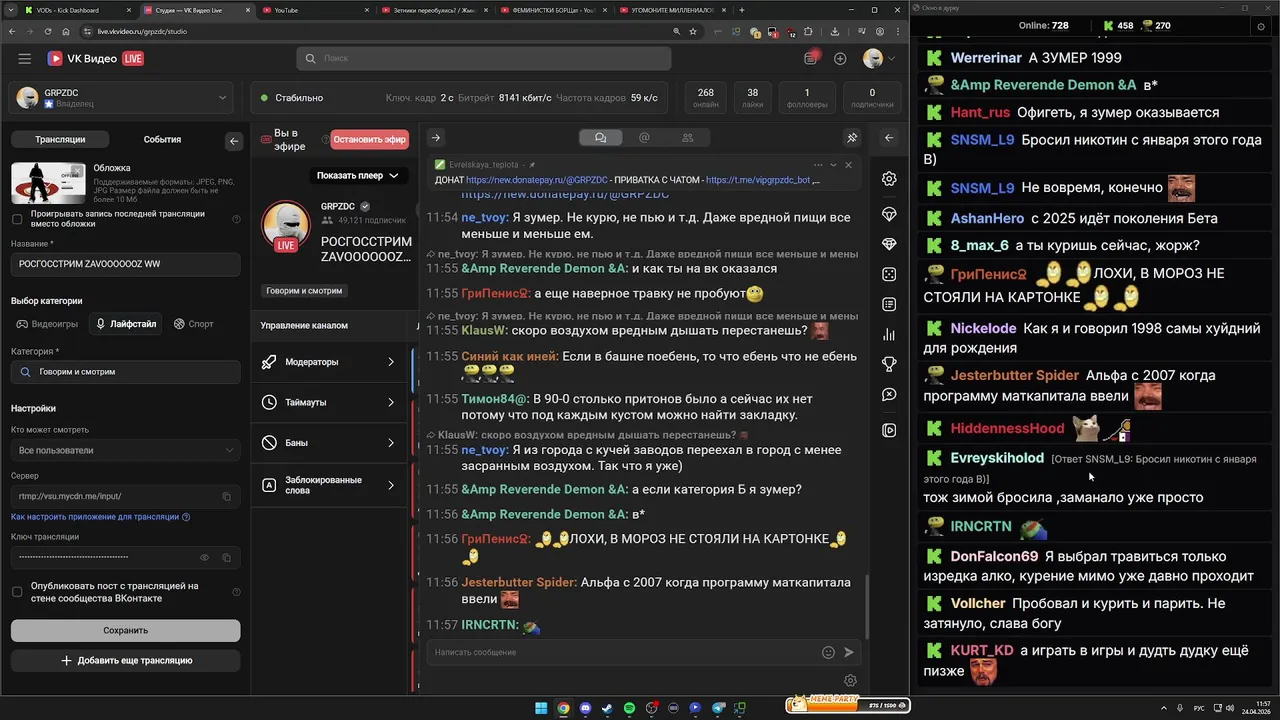Open the emoji picker in chat input
The height and width of the screenshot is (720, 1280).
coord(828,652)
